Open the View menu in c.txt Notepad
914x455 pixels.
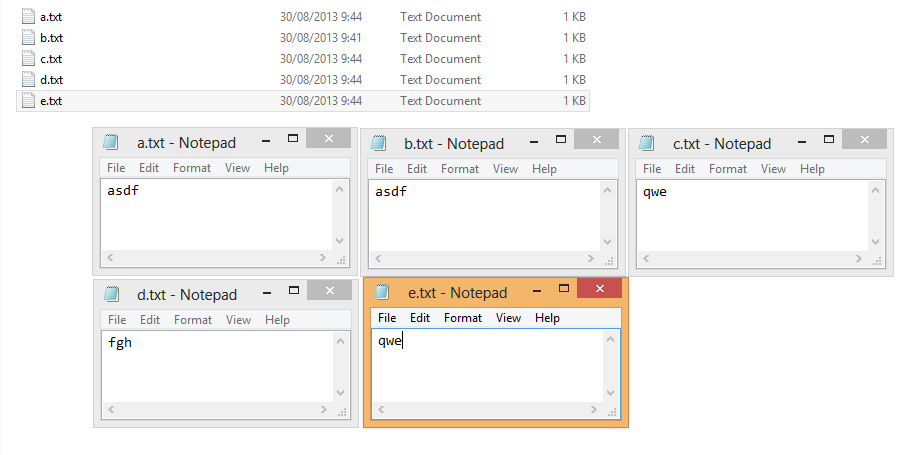774,169
